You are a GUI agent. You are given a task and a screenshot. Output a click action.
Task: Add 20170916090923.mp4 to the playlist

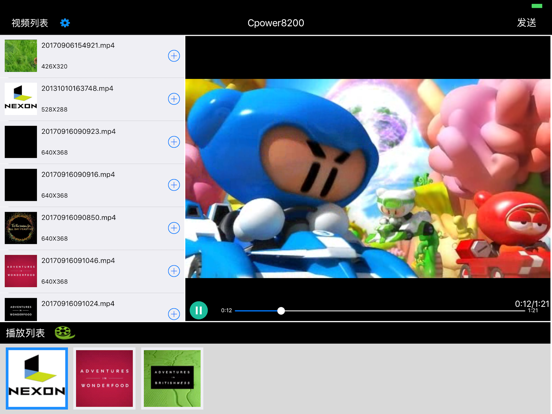174,142
